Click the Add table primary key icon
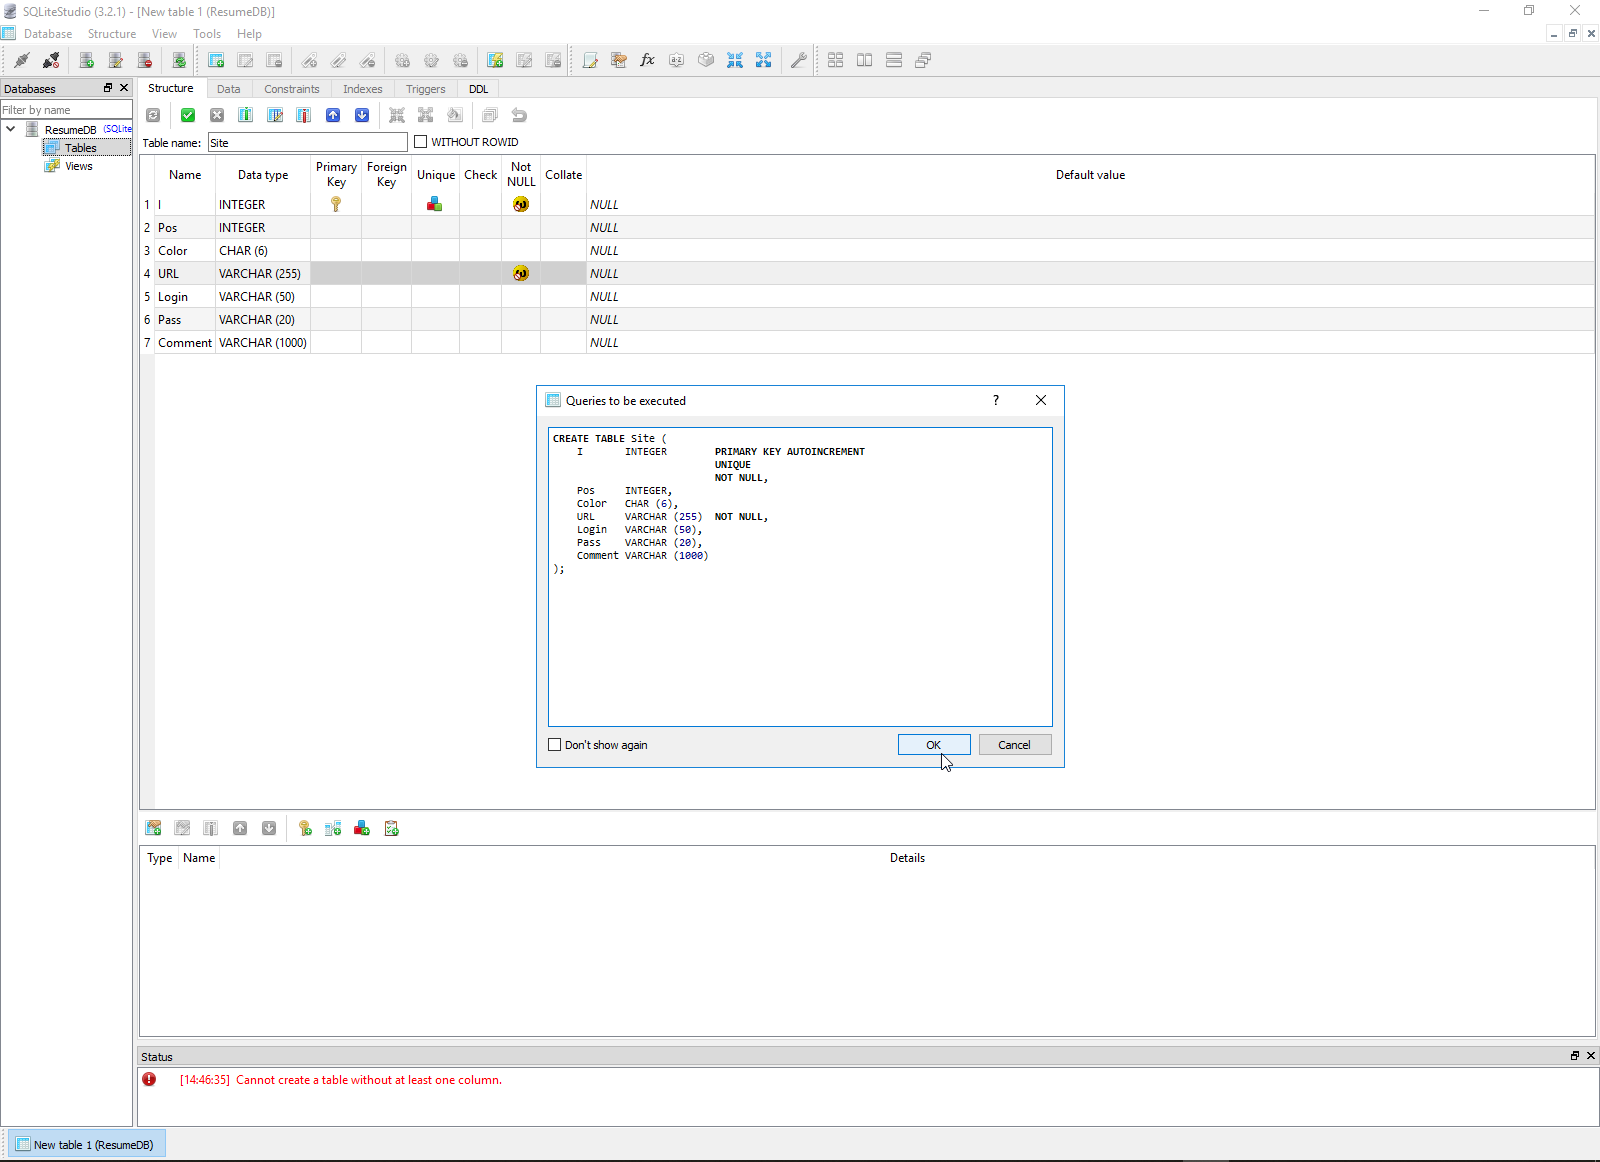Image resolution: width=1600 pixels, height=1162 pixels. 305,828
